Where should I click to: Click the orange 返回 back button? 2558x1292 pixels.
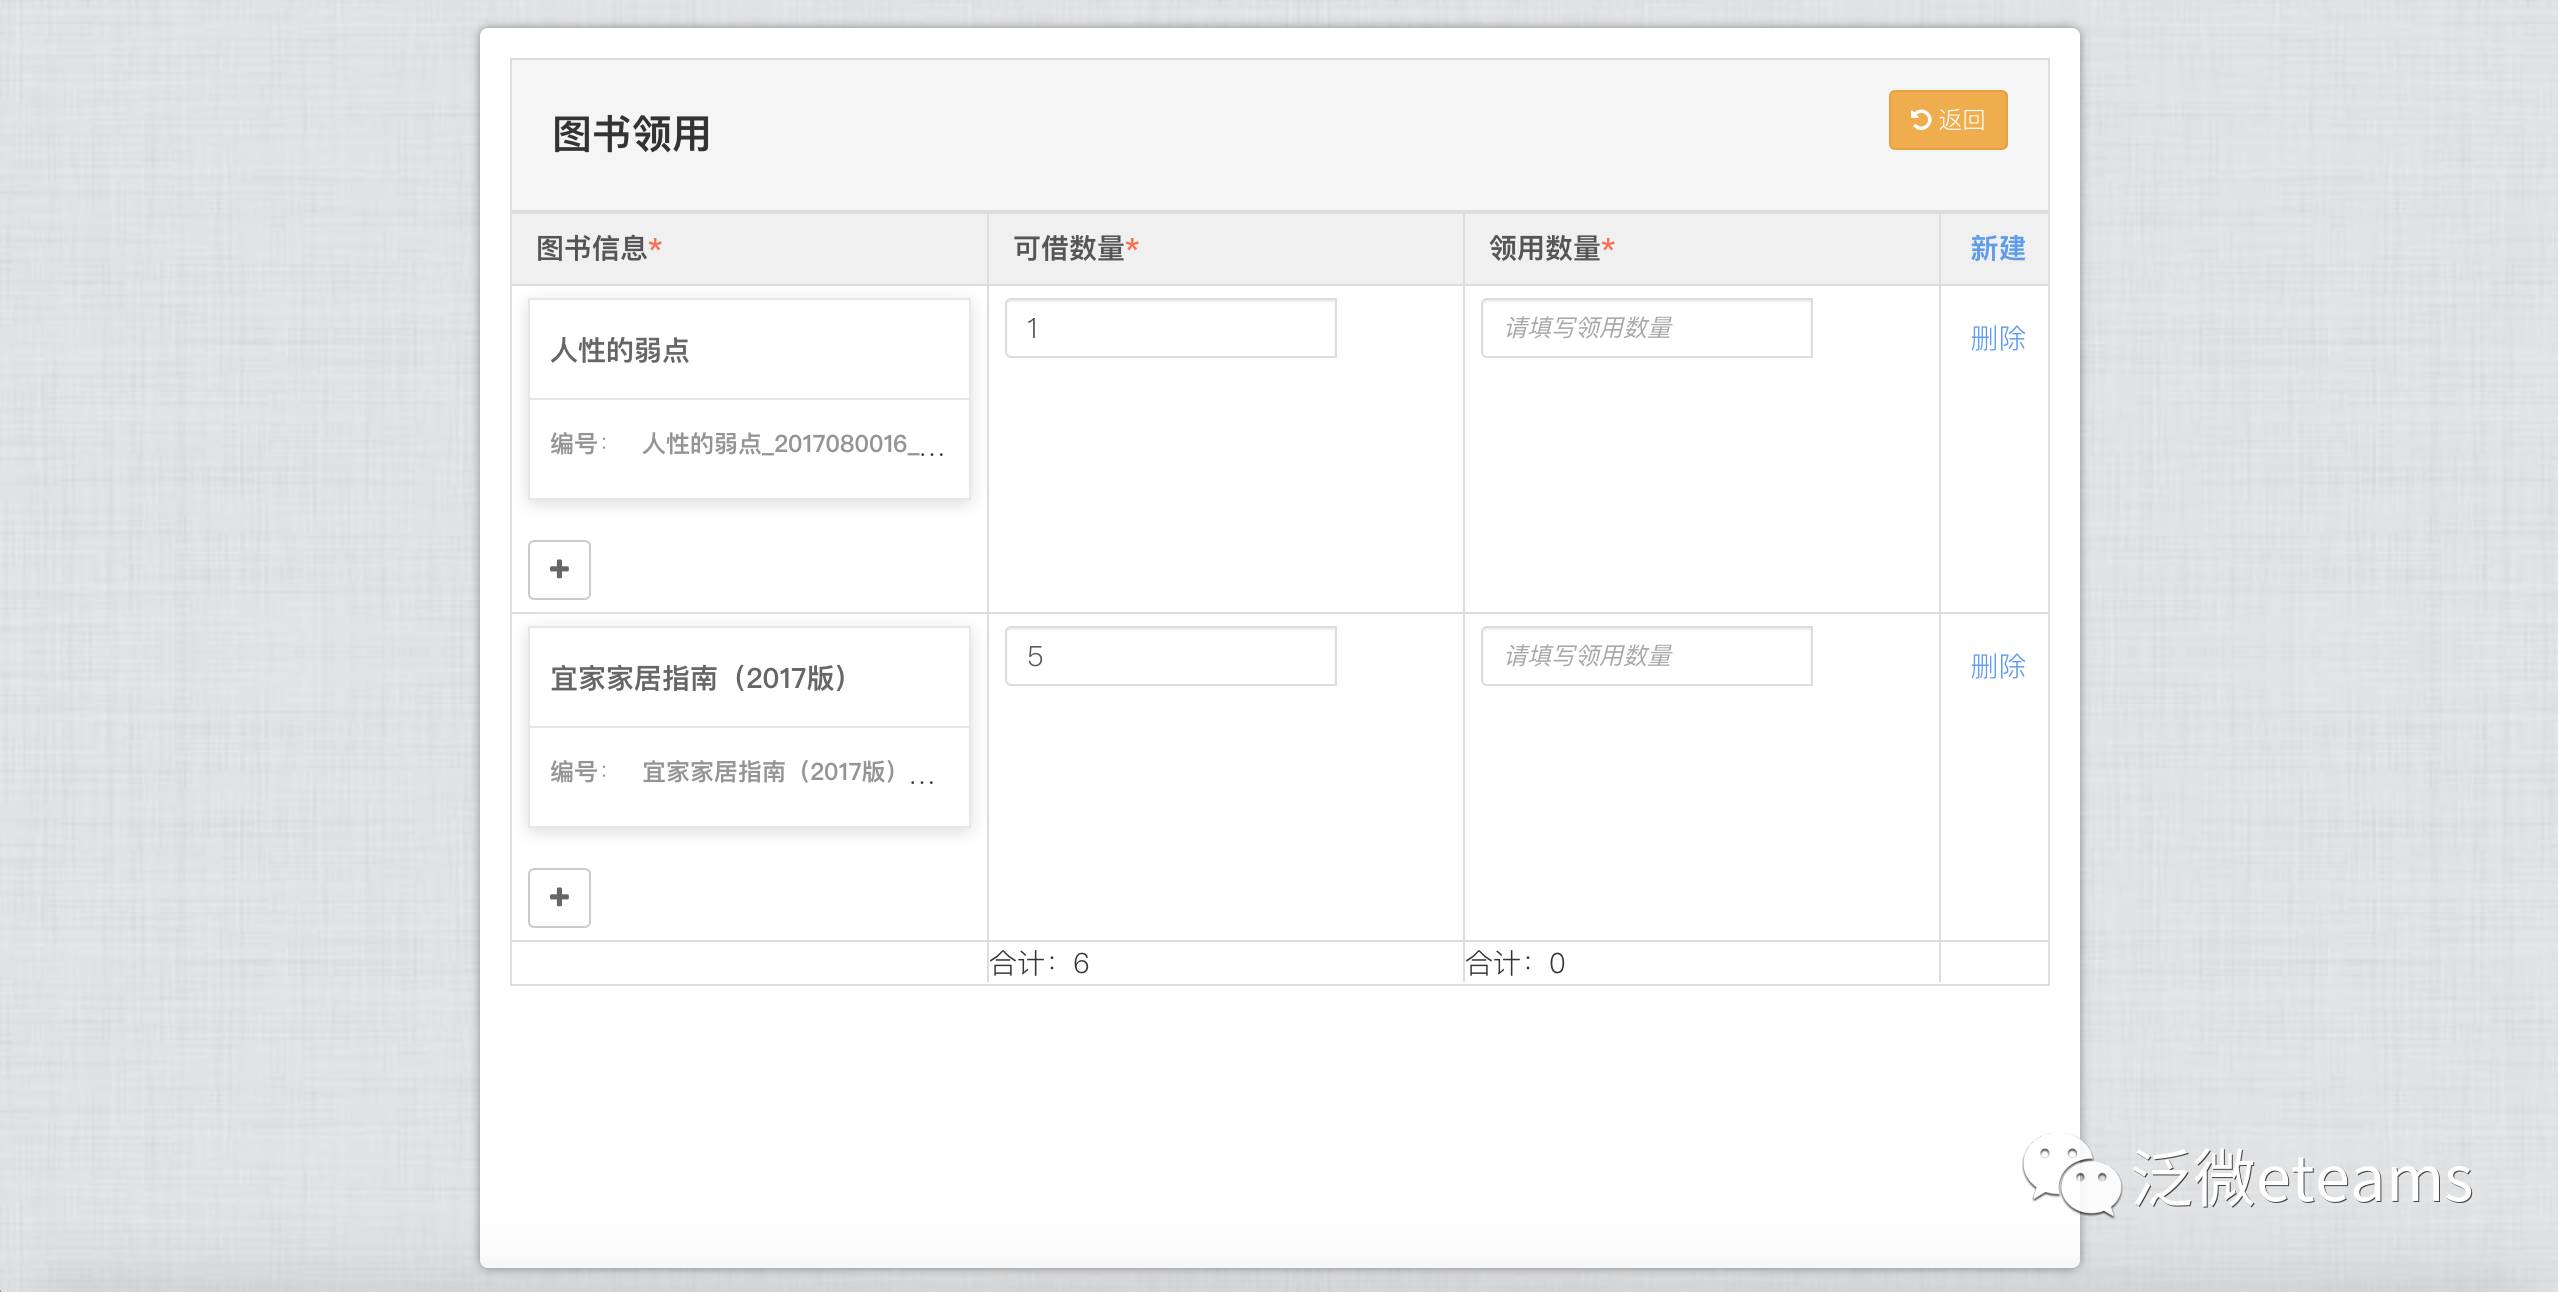tap(1947, 120)
